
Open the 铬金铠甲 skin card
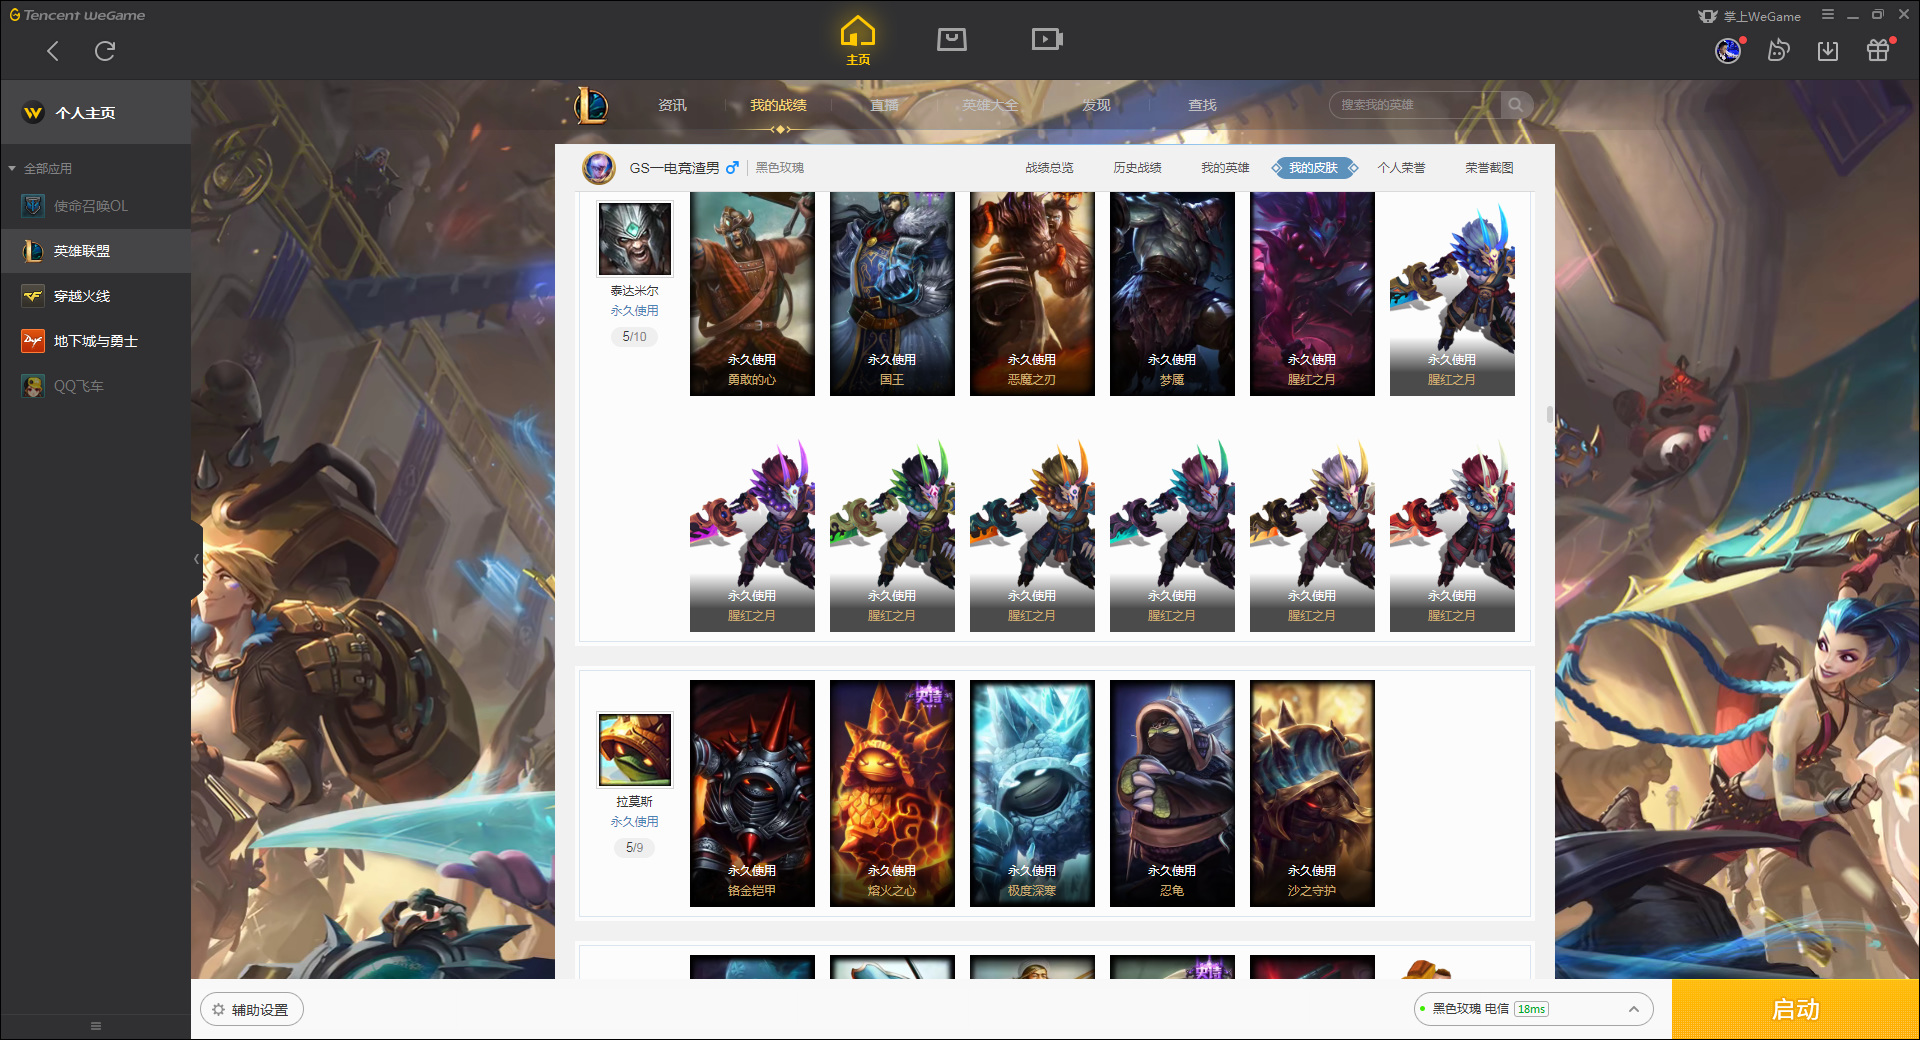[x=752, y=793]
